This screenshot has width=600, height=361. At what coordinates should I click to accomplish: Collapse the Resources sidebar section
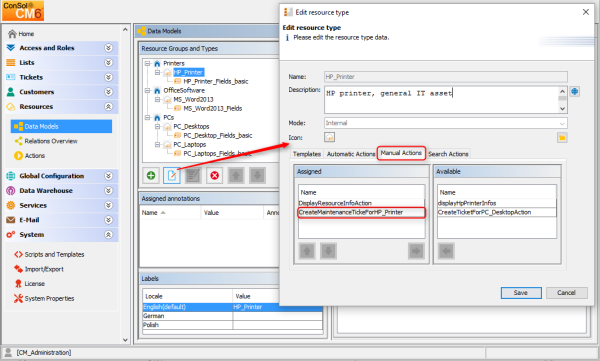109,106
